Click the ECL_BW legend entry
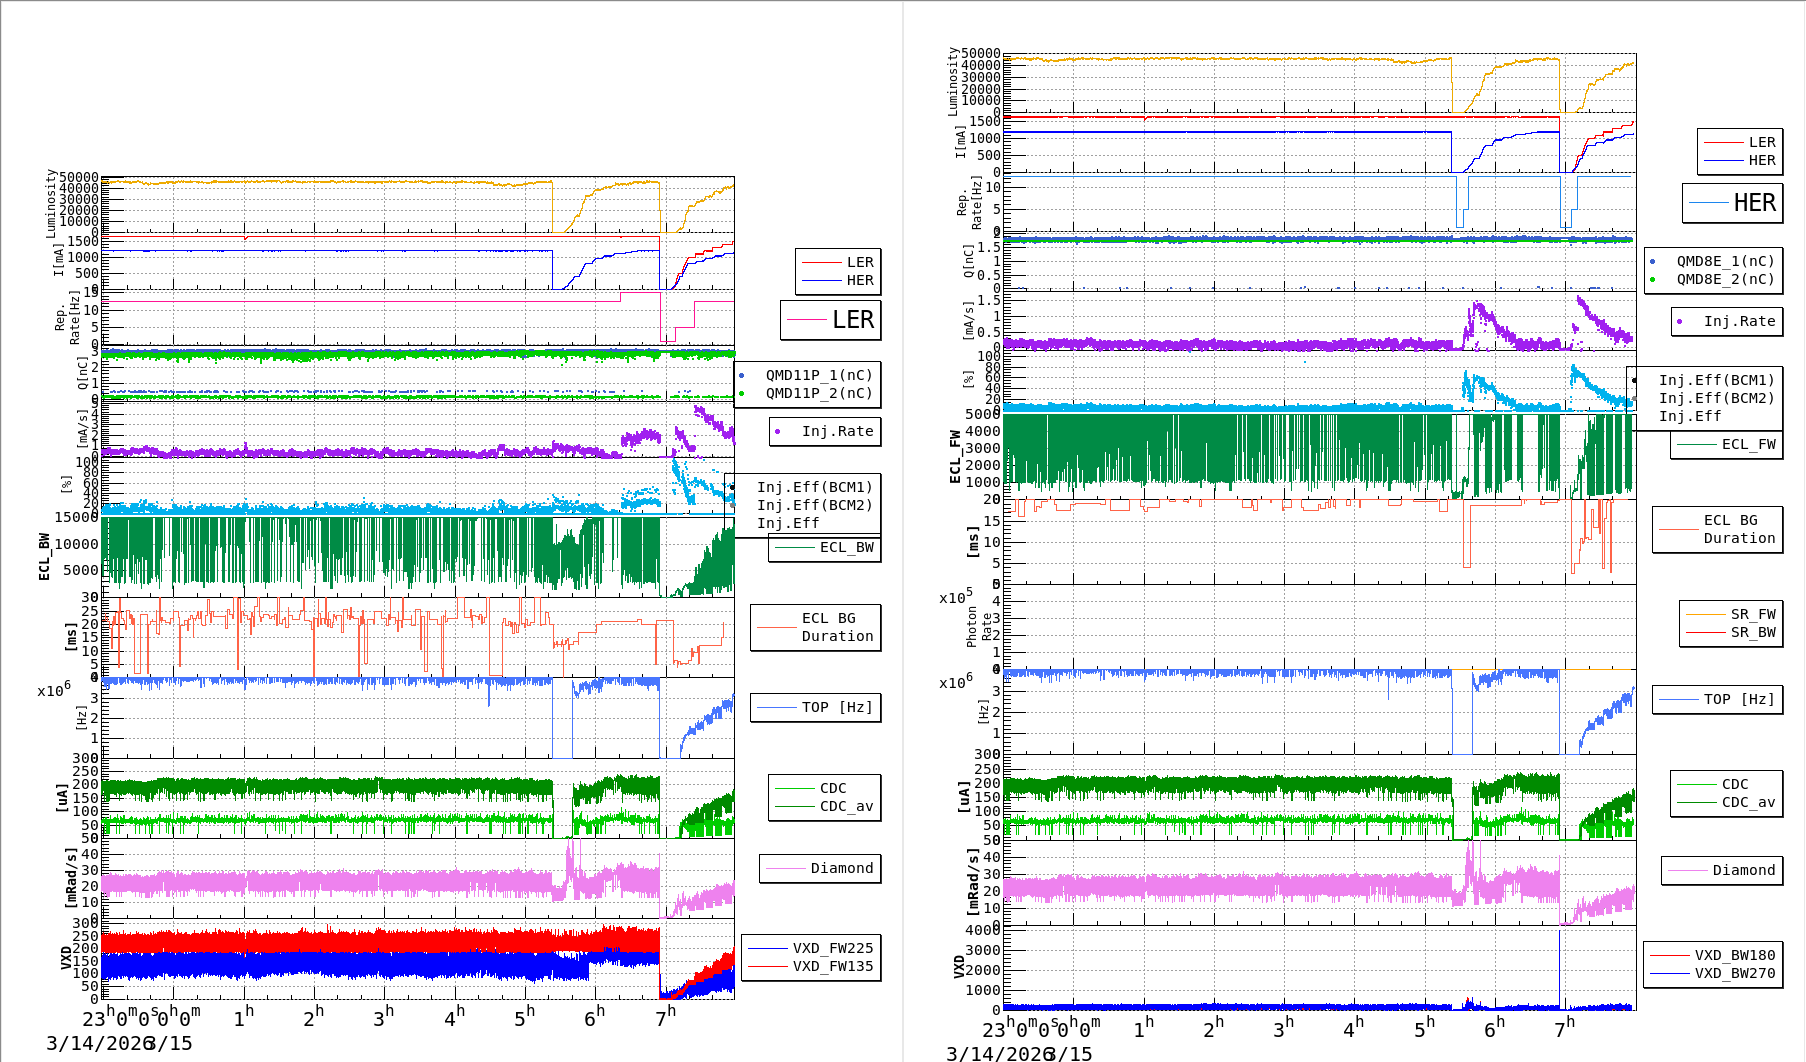The height and width of the screenshot is (1062, 1806). [x=846, y=547]
